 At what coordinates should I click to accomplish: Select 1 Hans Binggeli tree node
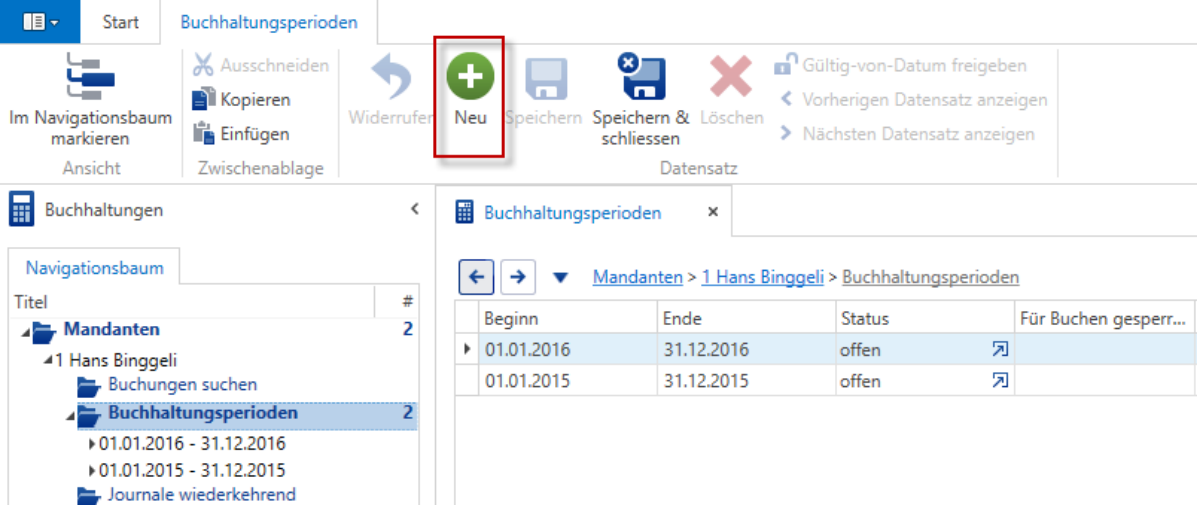116,359
